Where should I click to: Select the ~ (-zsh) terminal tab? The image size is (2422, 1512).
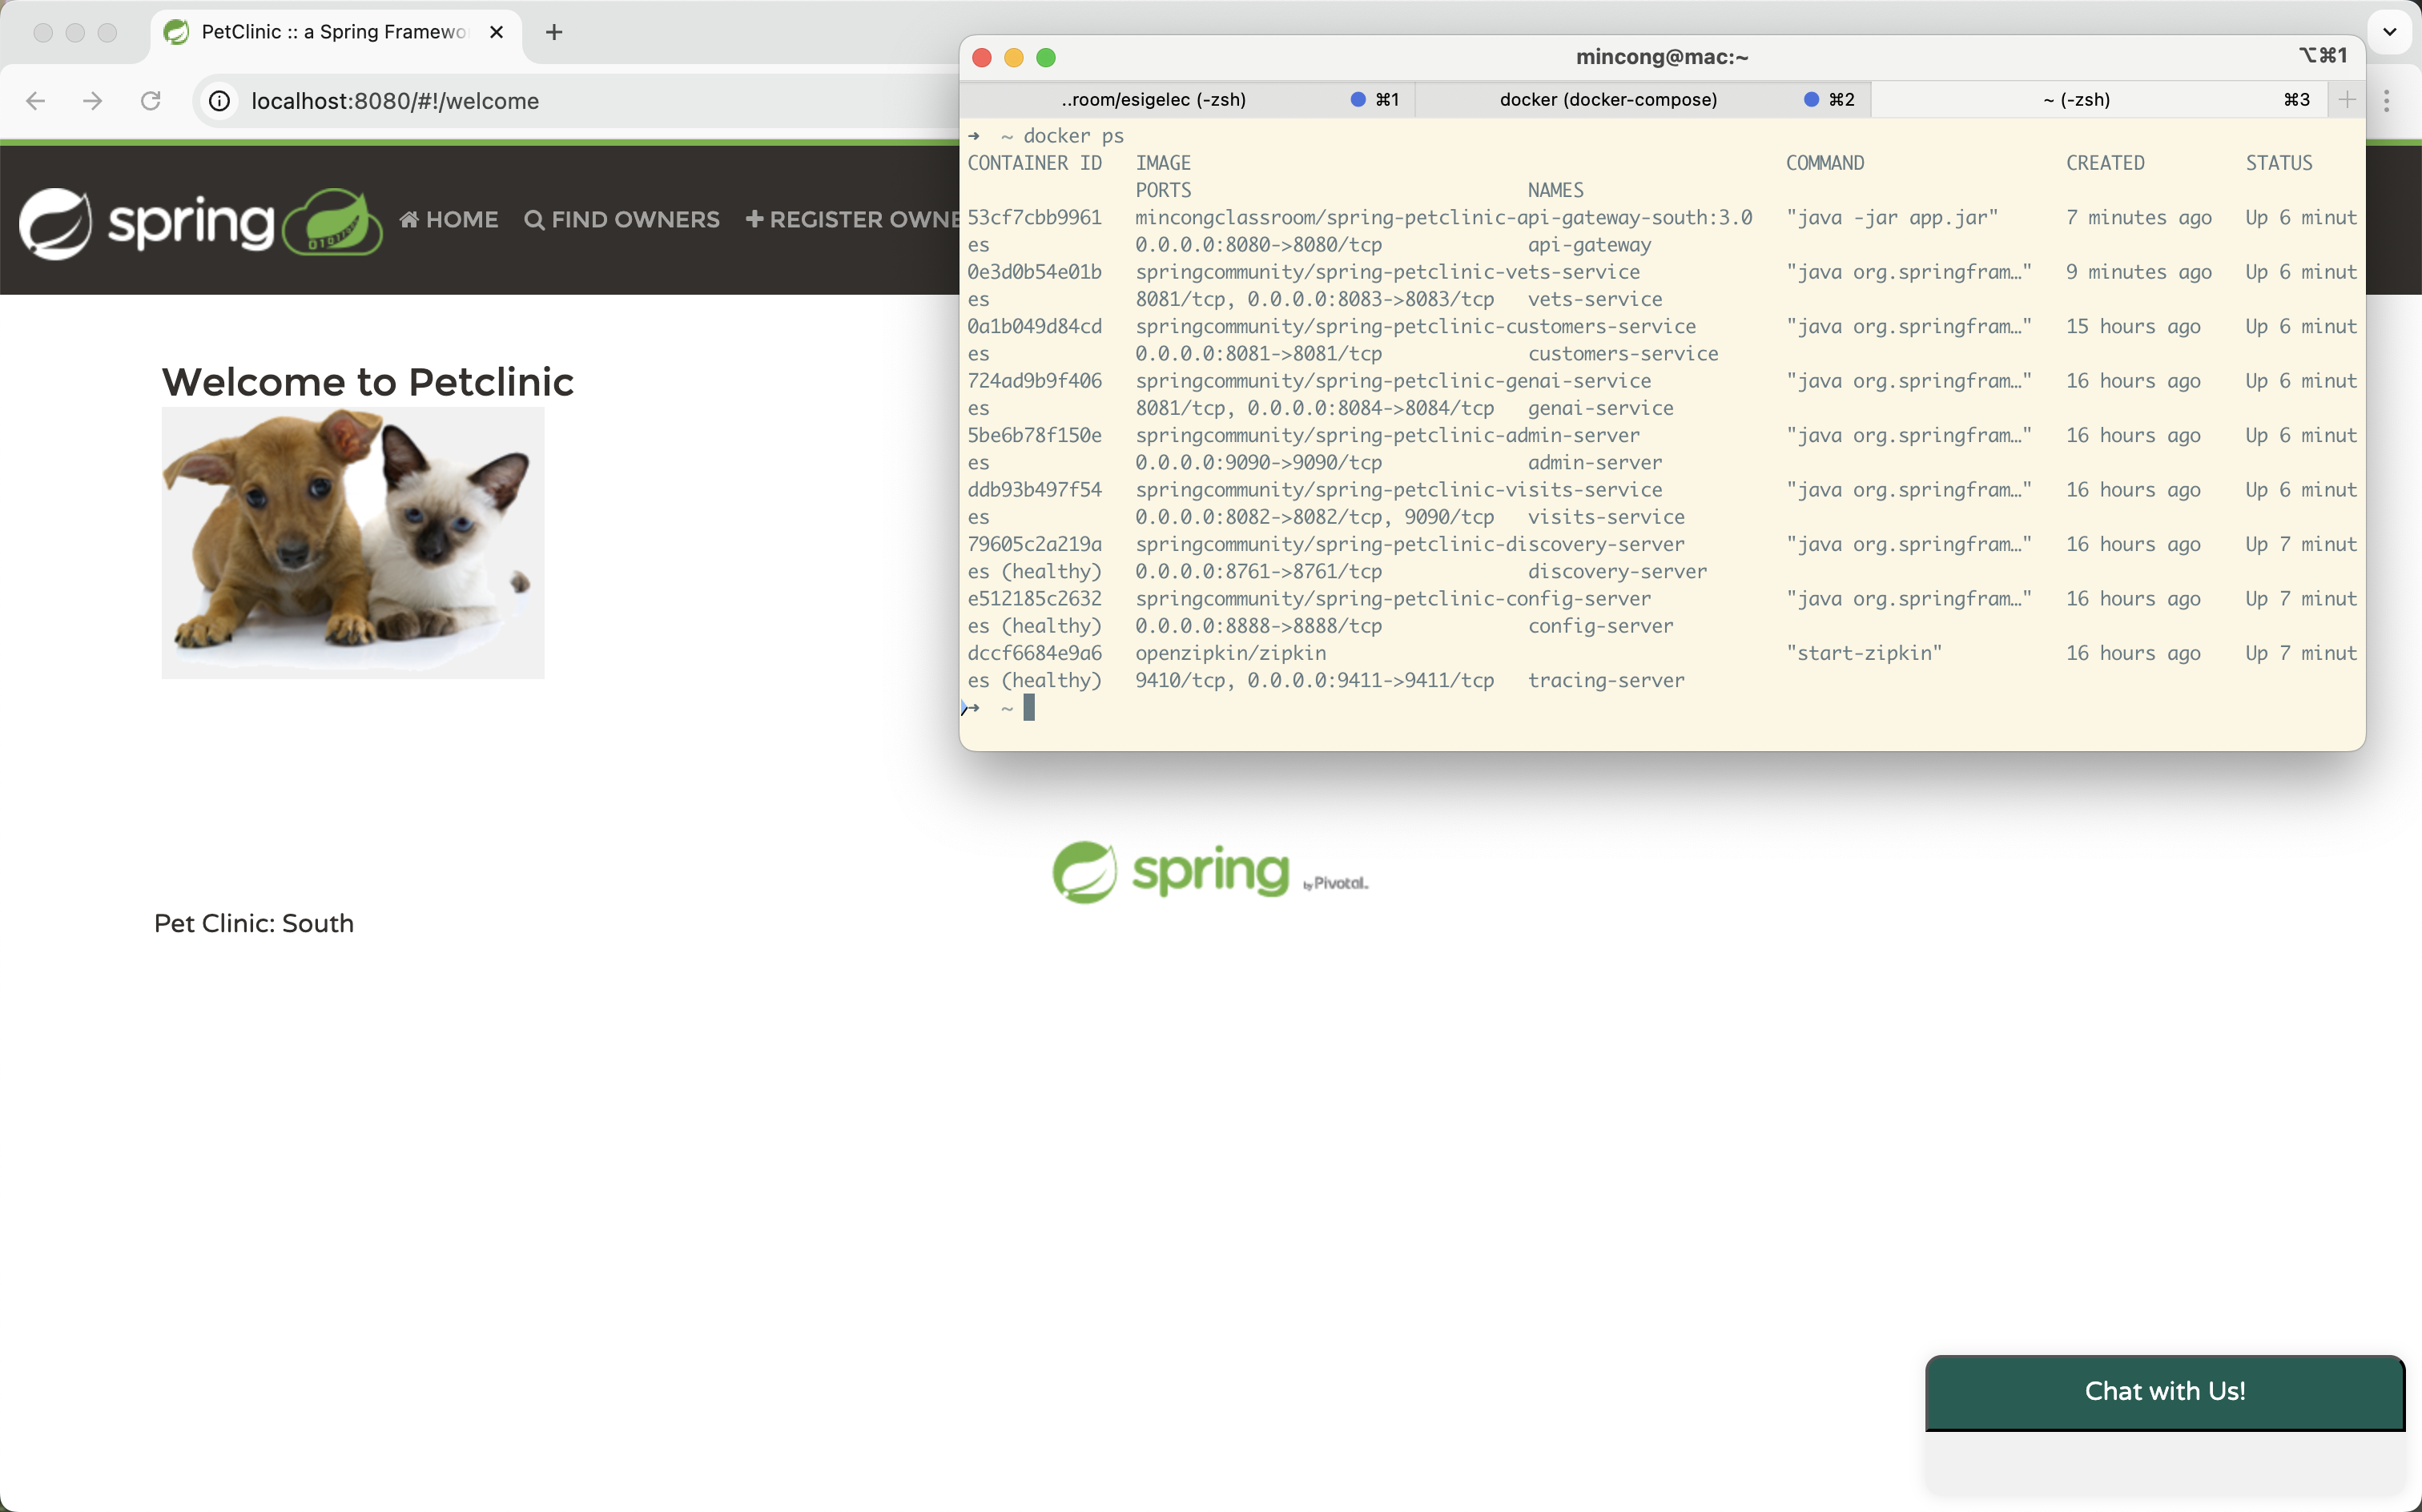click(2076, 99)
